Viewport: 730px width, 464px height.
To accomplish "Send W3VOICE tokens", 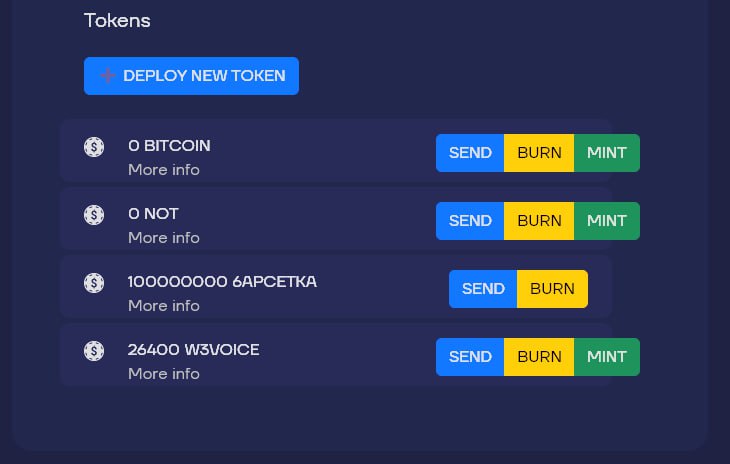I will pyautogui.click(x=470, y=357).
